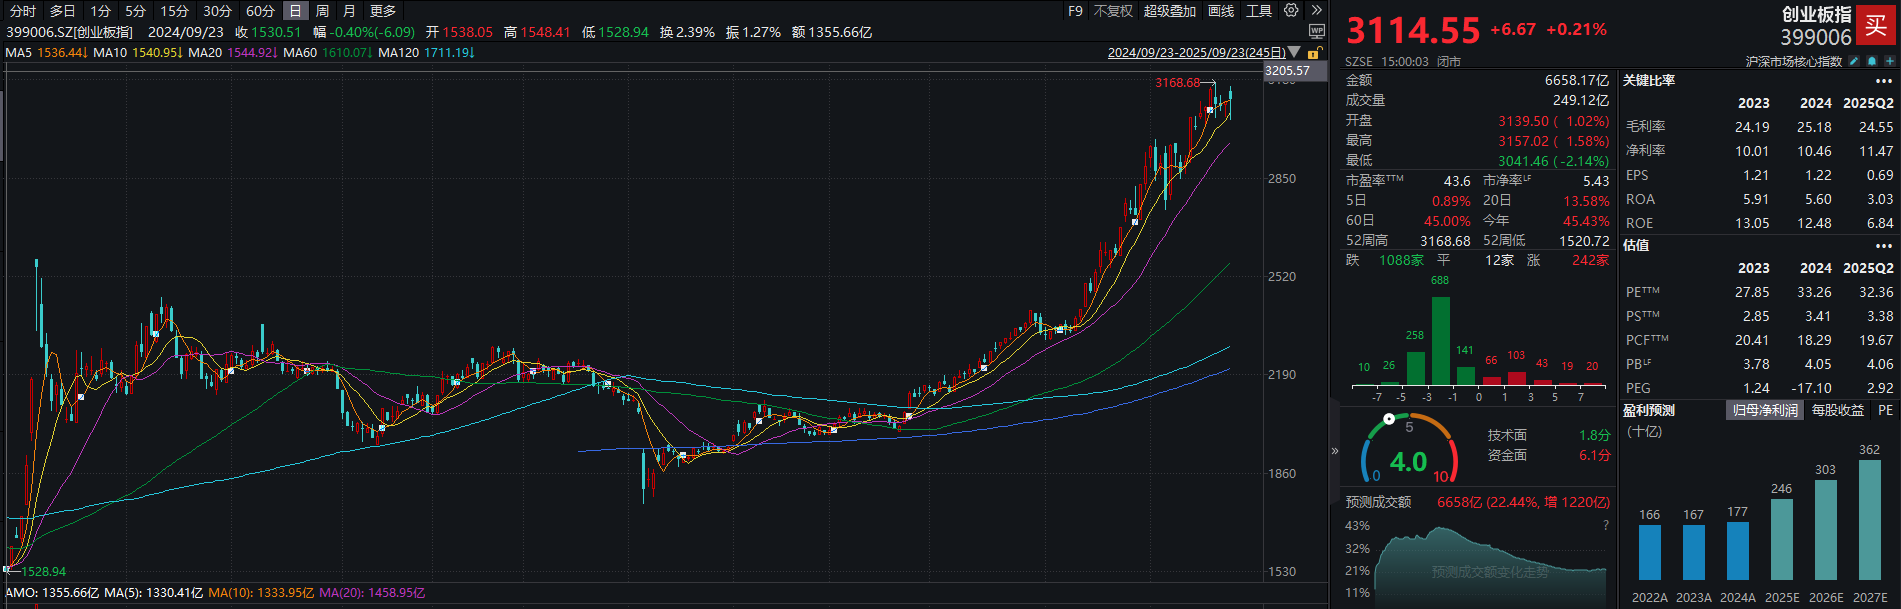
Task: Open the date range dropdown triangle
Action: [x=1295, y=52]
